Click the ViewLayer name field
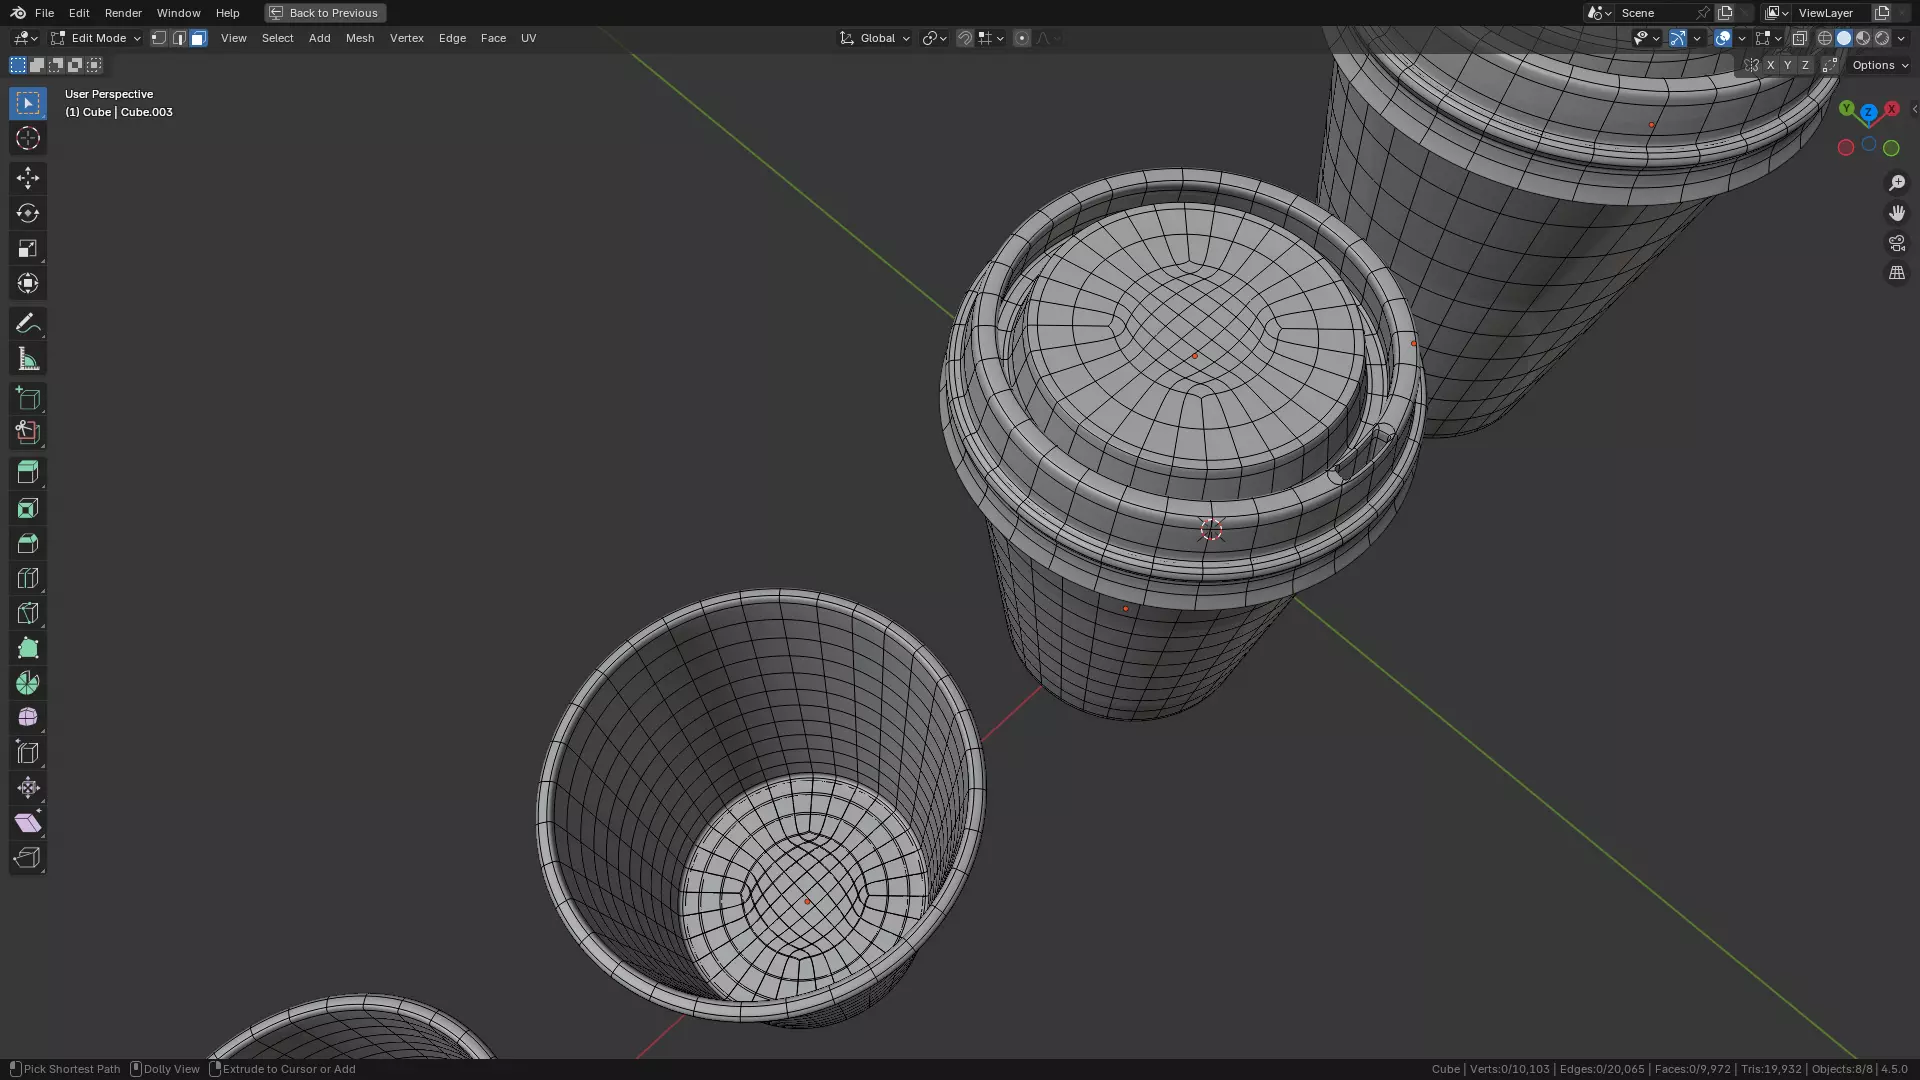 [1832, 13]
